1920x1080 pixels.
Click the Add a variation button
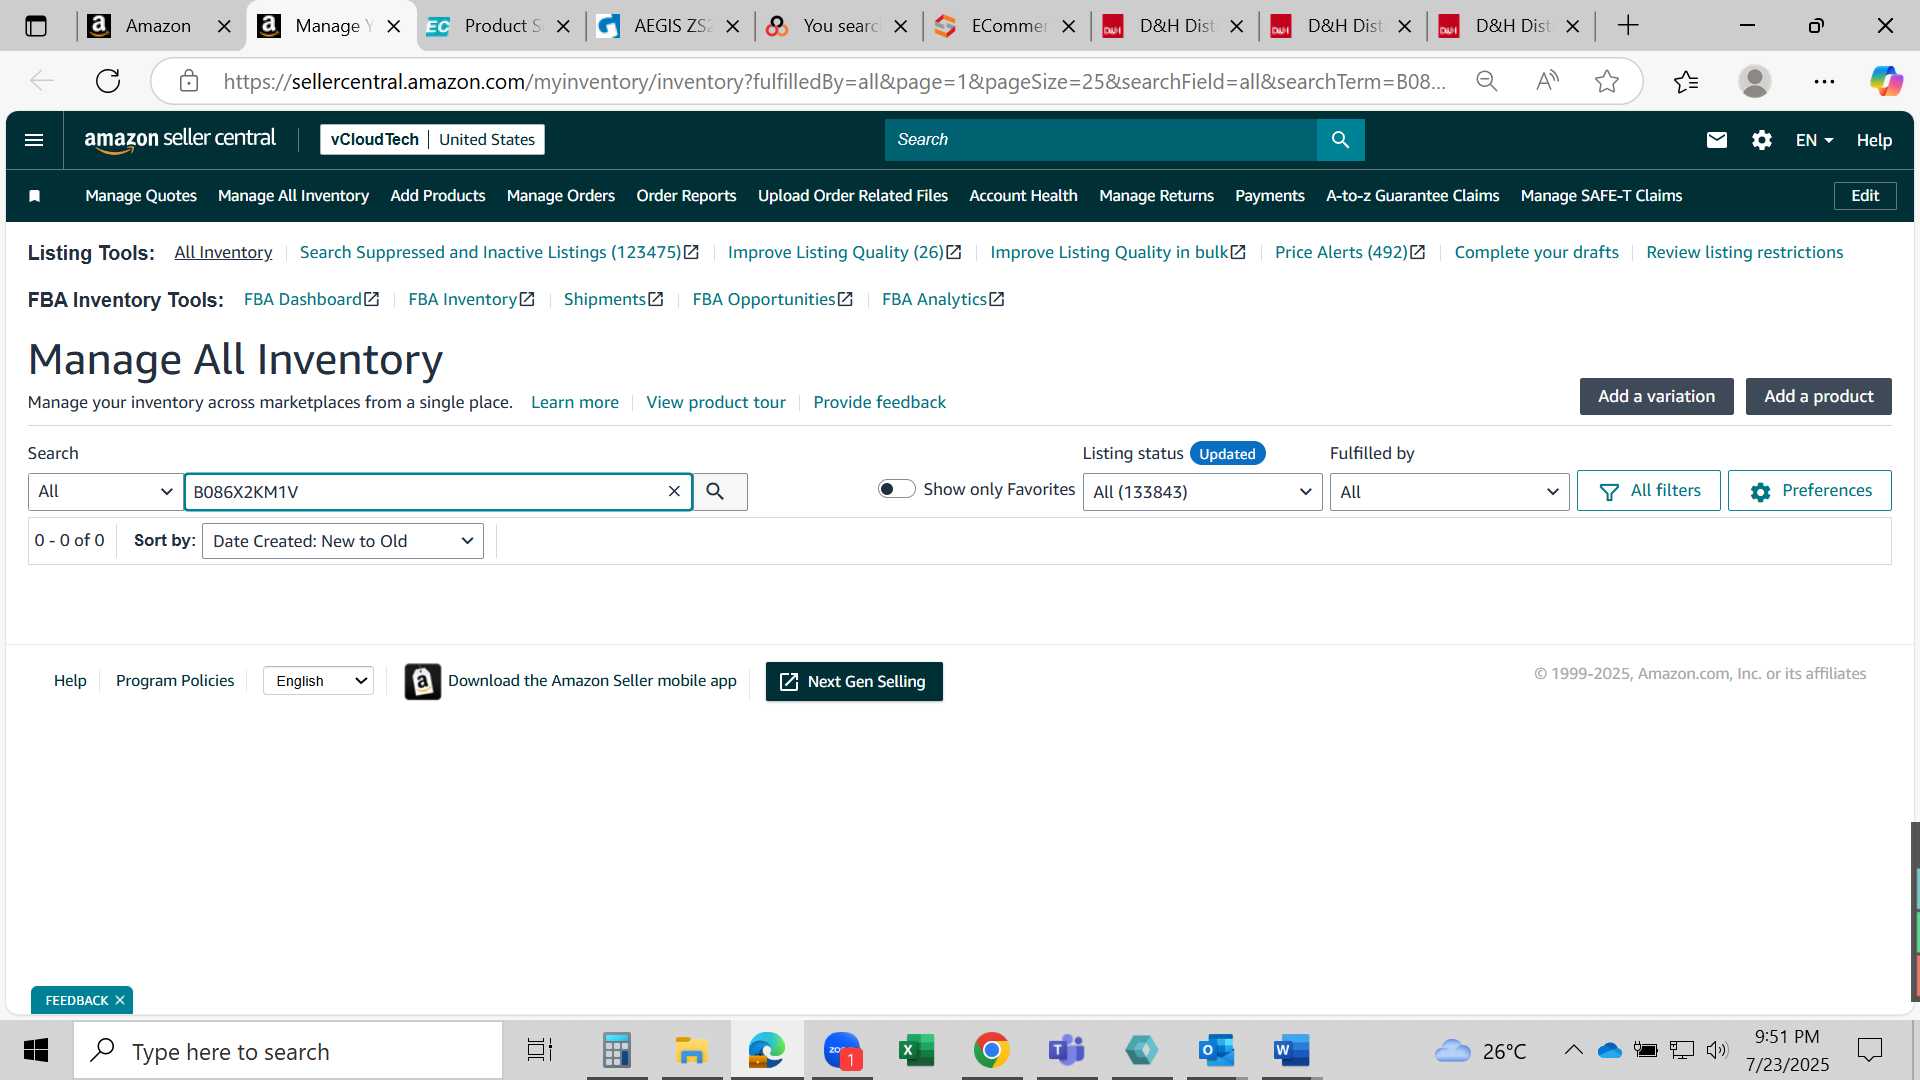1656,396
